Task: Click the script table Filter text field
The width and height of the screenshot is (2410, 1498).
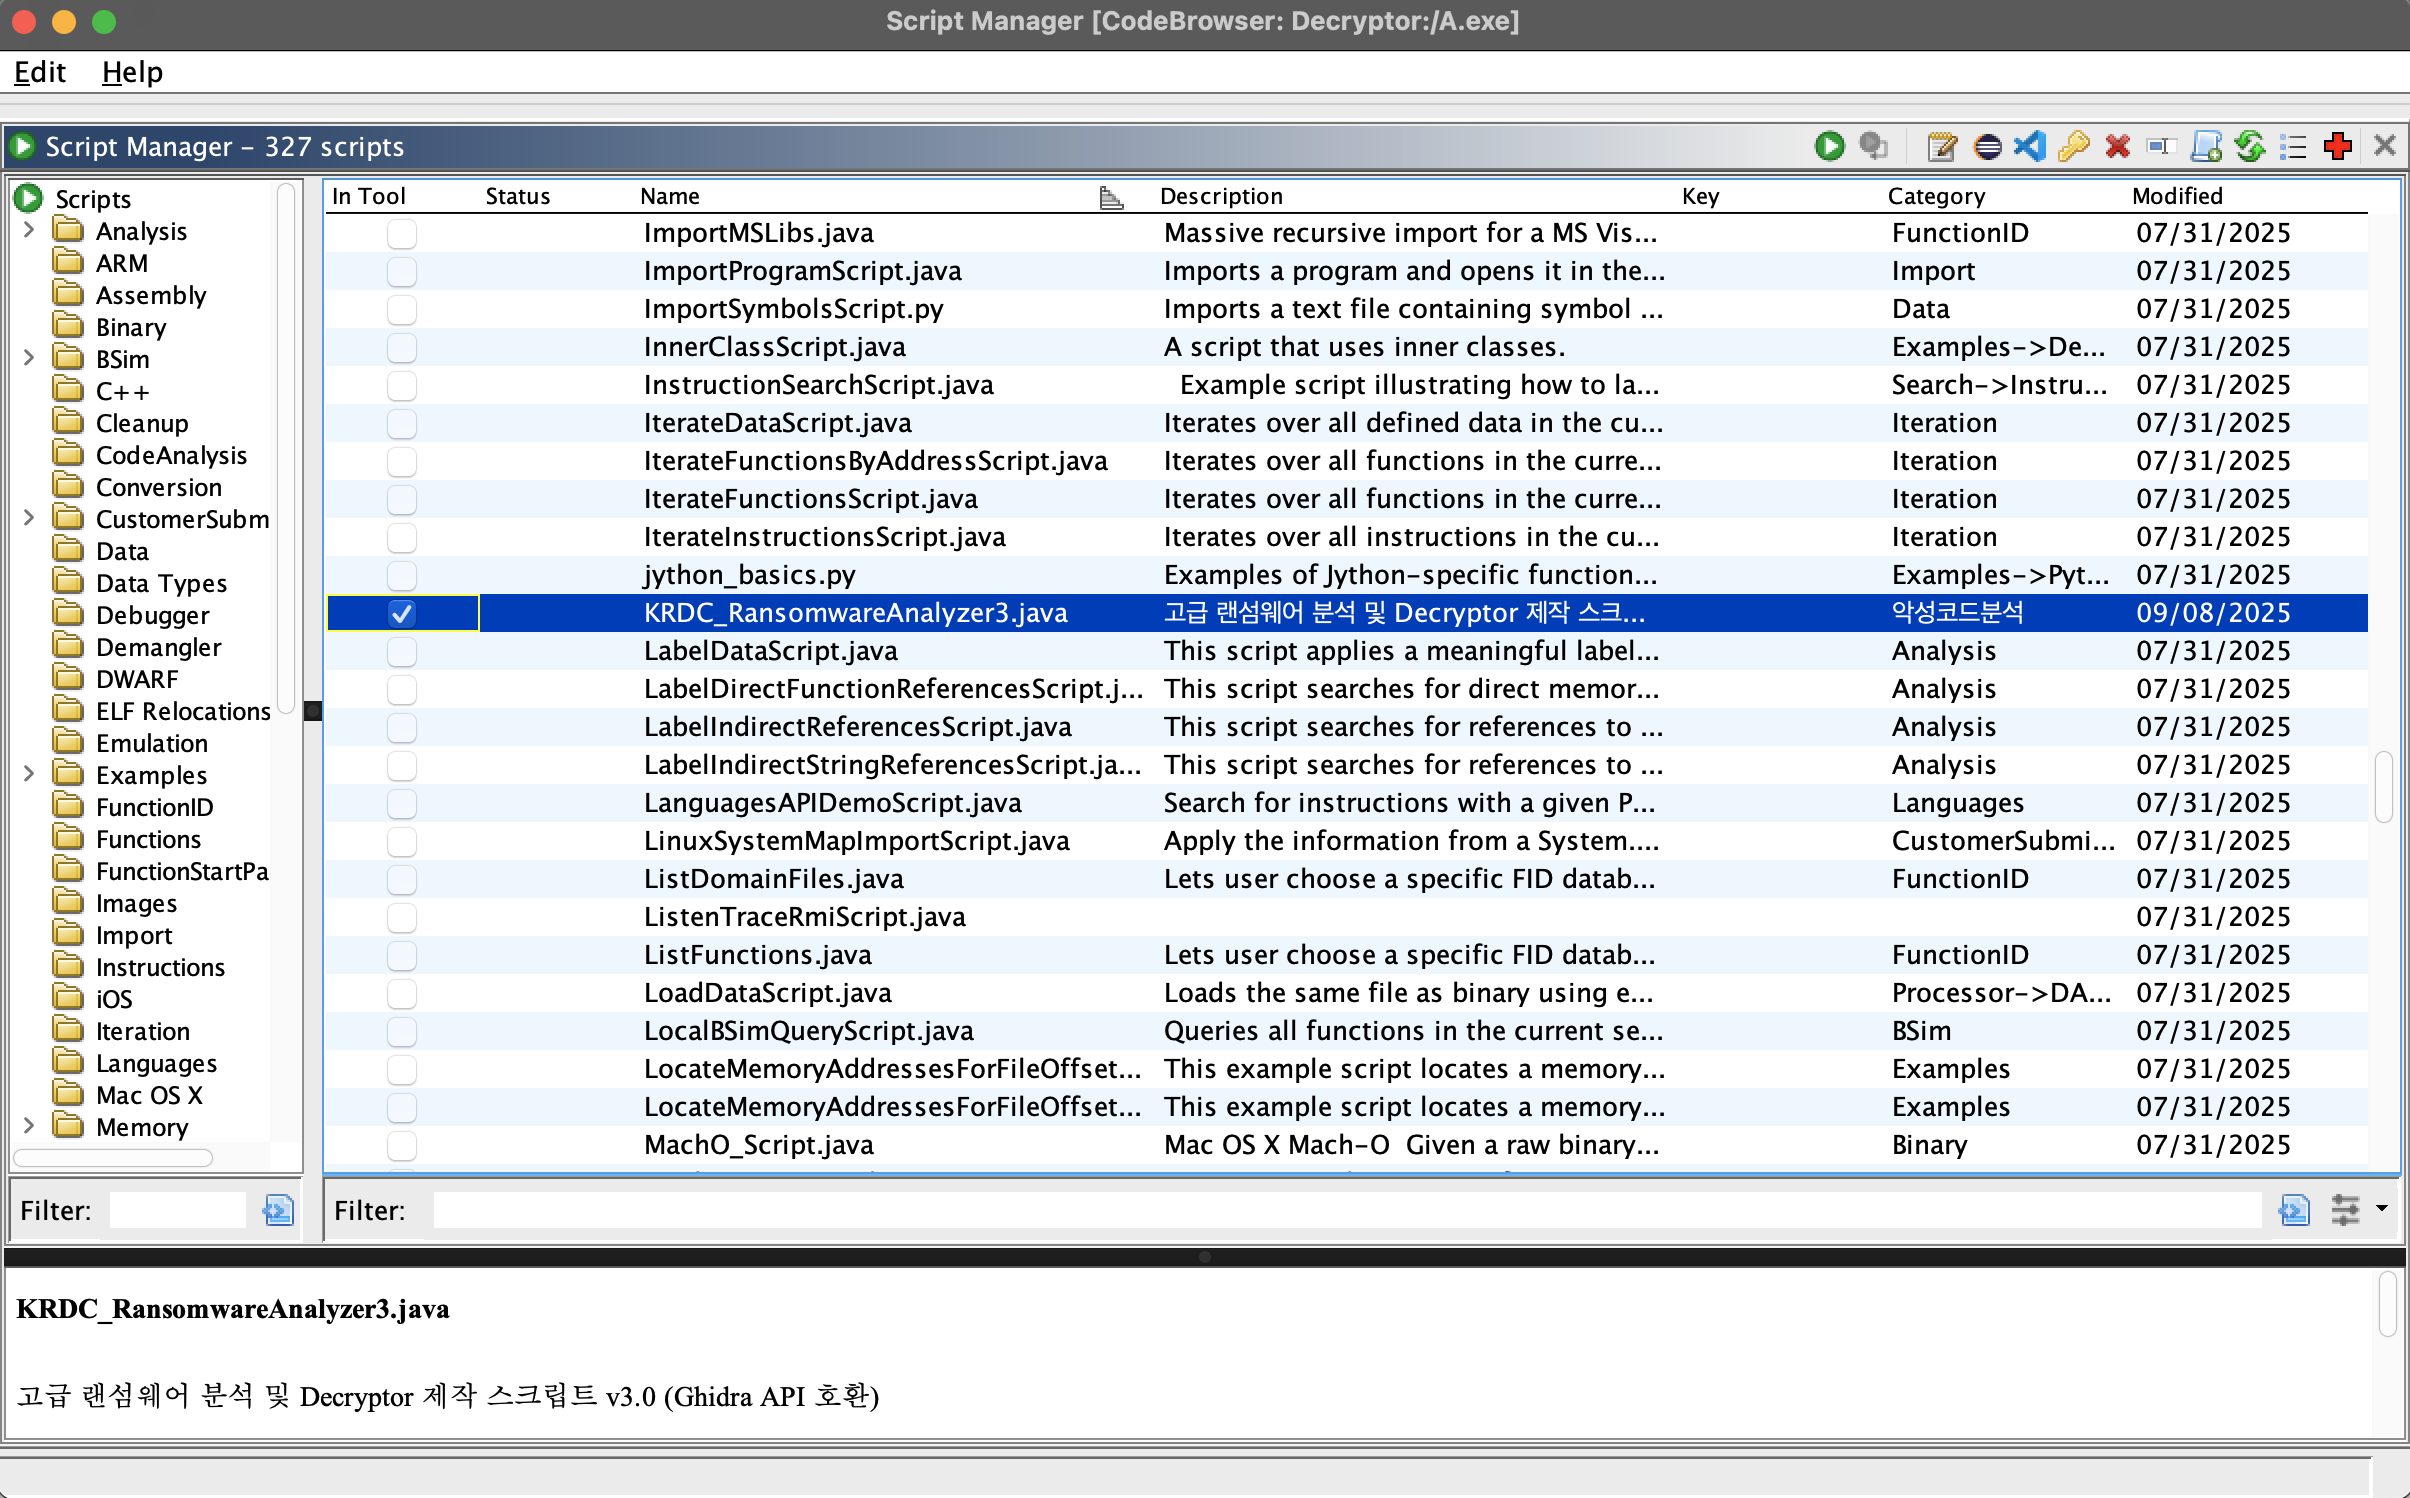Action: (1345, 1210)
